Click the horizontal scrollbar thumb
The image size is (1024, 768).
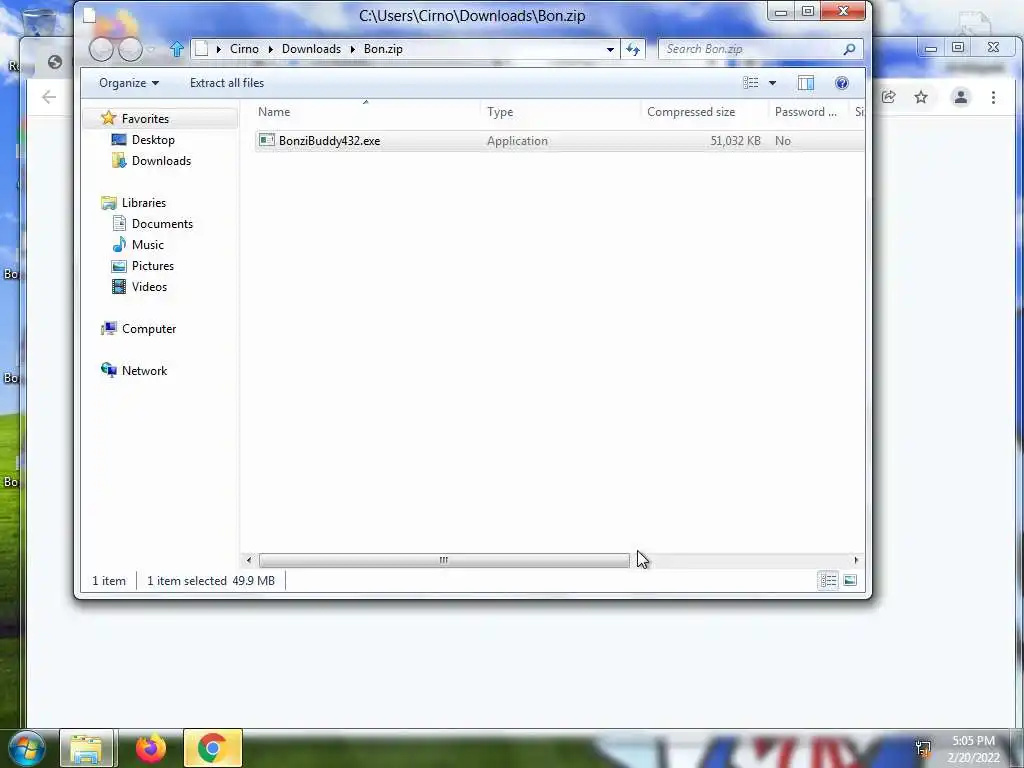(x=444, y=560)
